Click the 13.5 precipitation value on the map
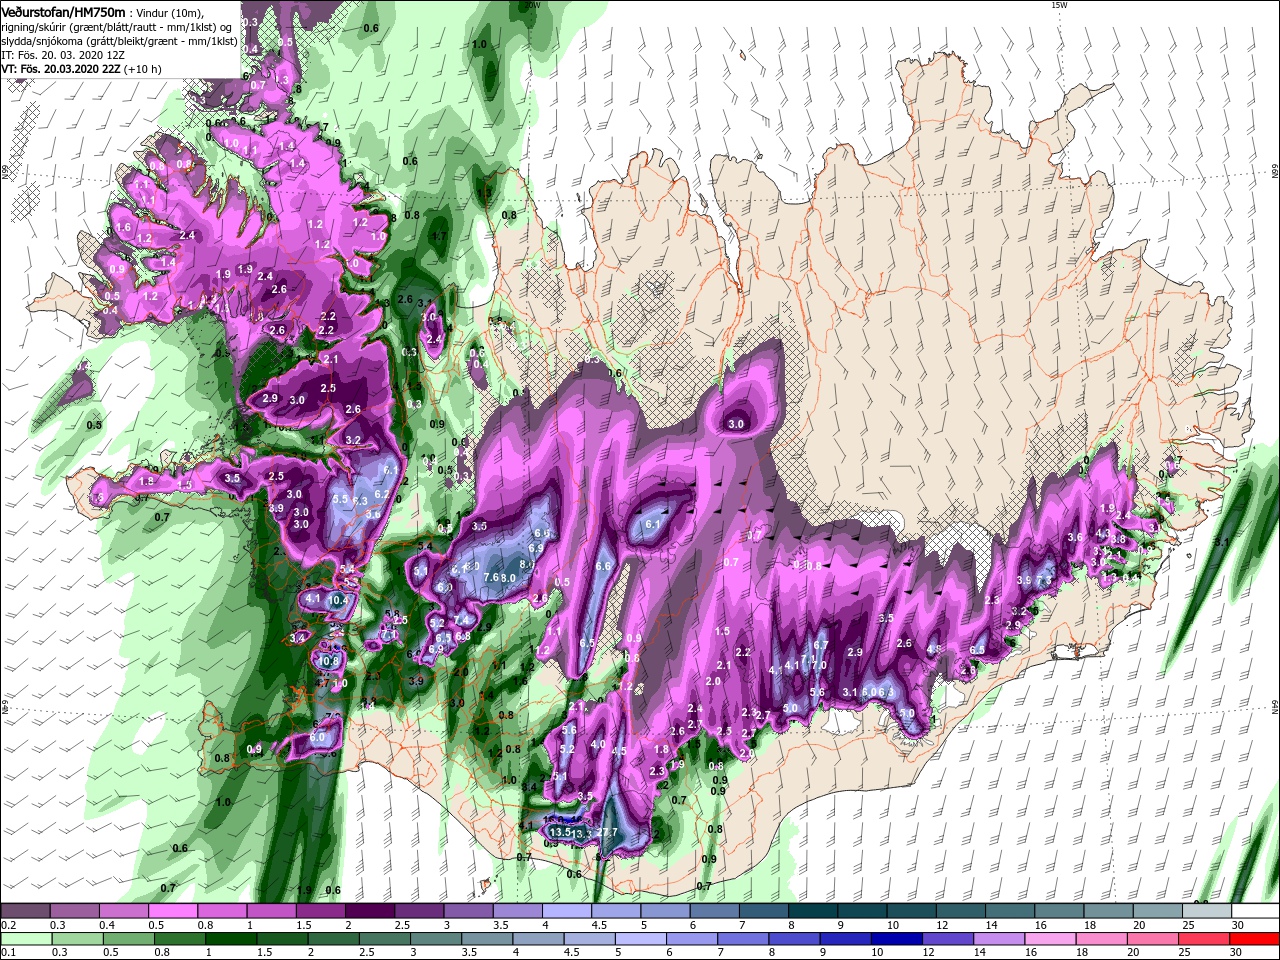The image size is (1280, 960). (x=561, y=832)
